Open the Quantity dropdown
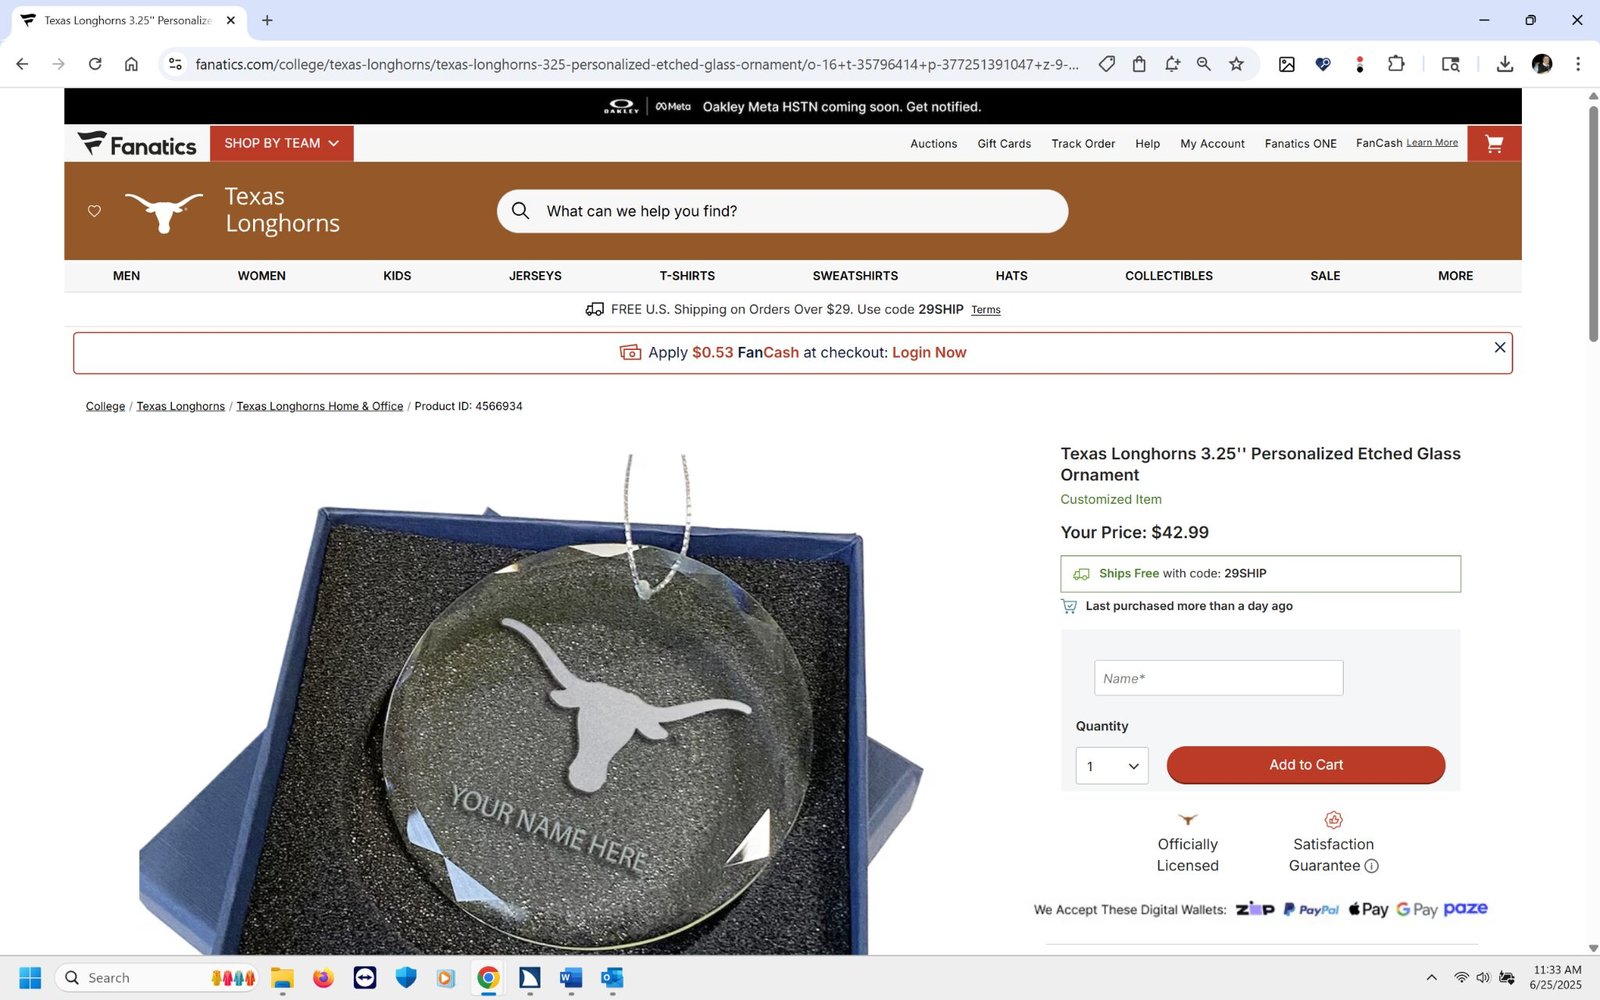1600x1000 pixels. 1112,766
